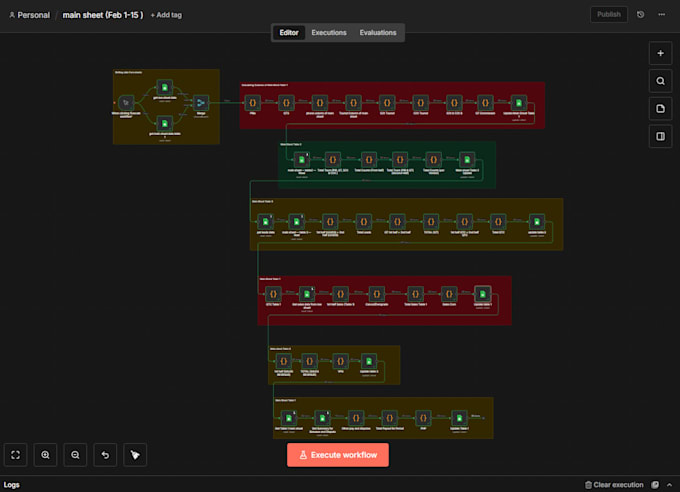680x492 pixels.
Task: Zoom out of the canvas
Action: 75,455
